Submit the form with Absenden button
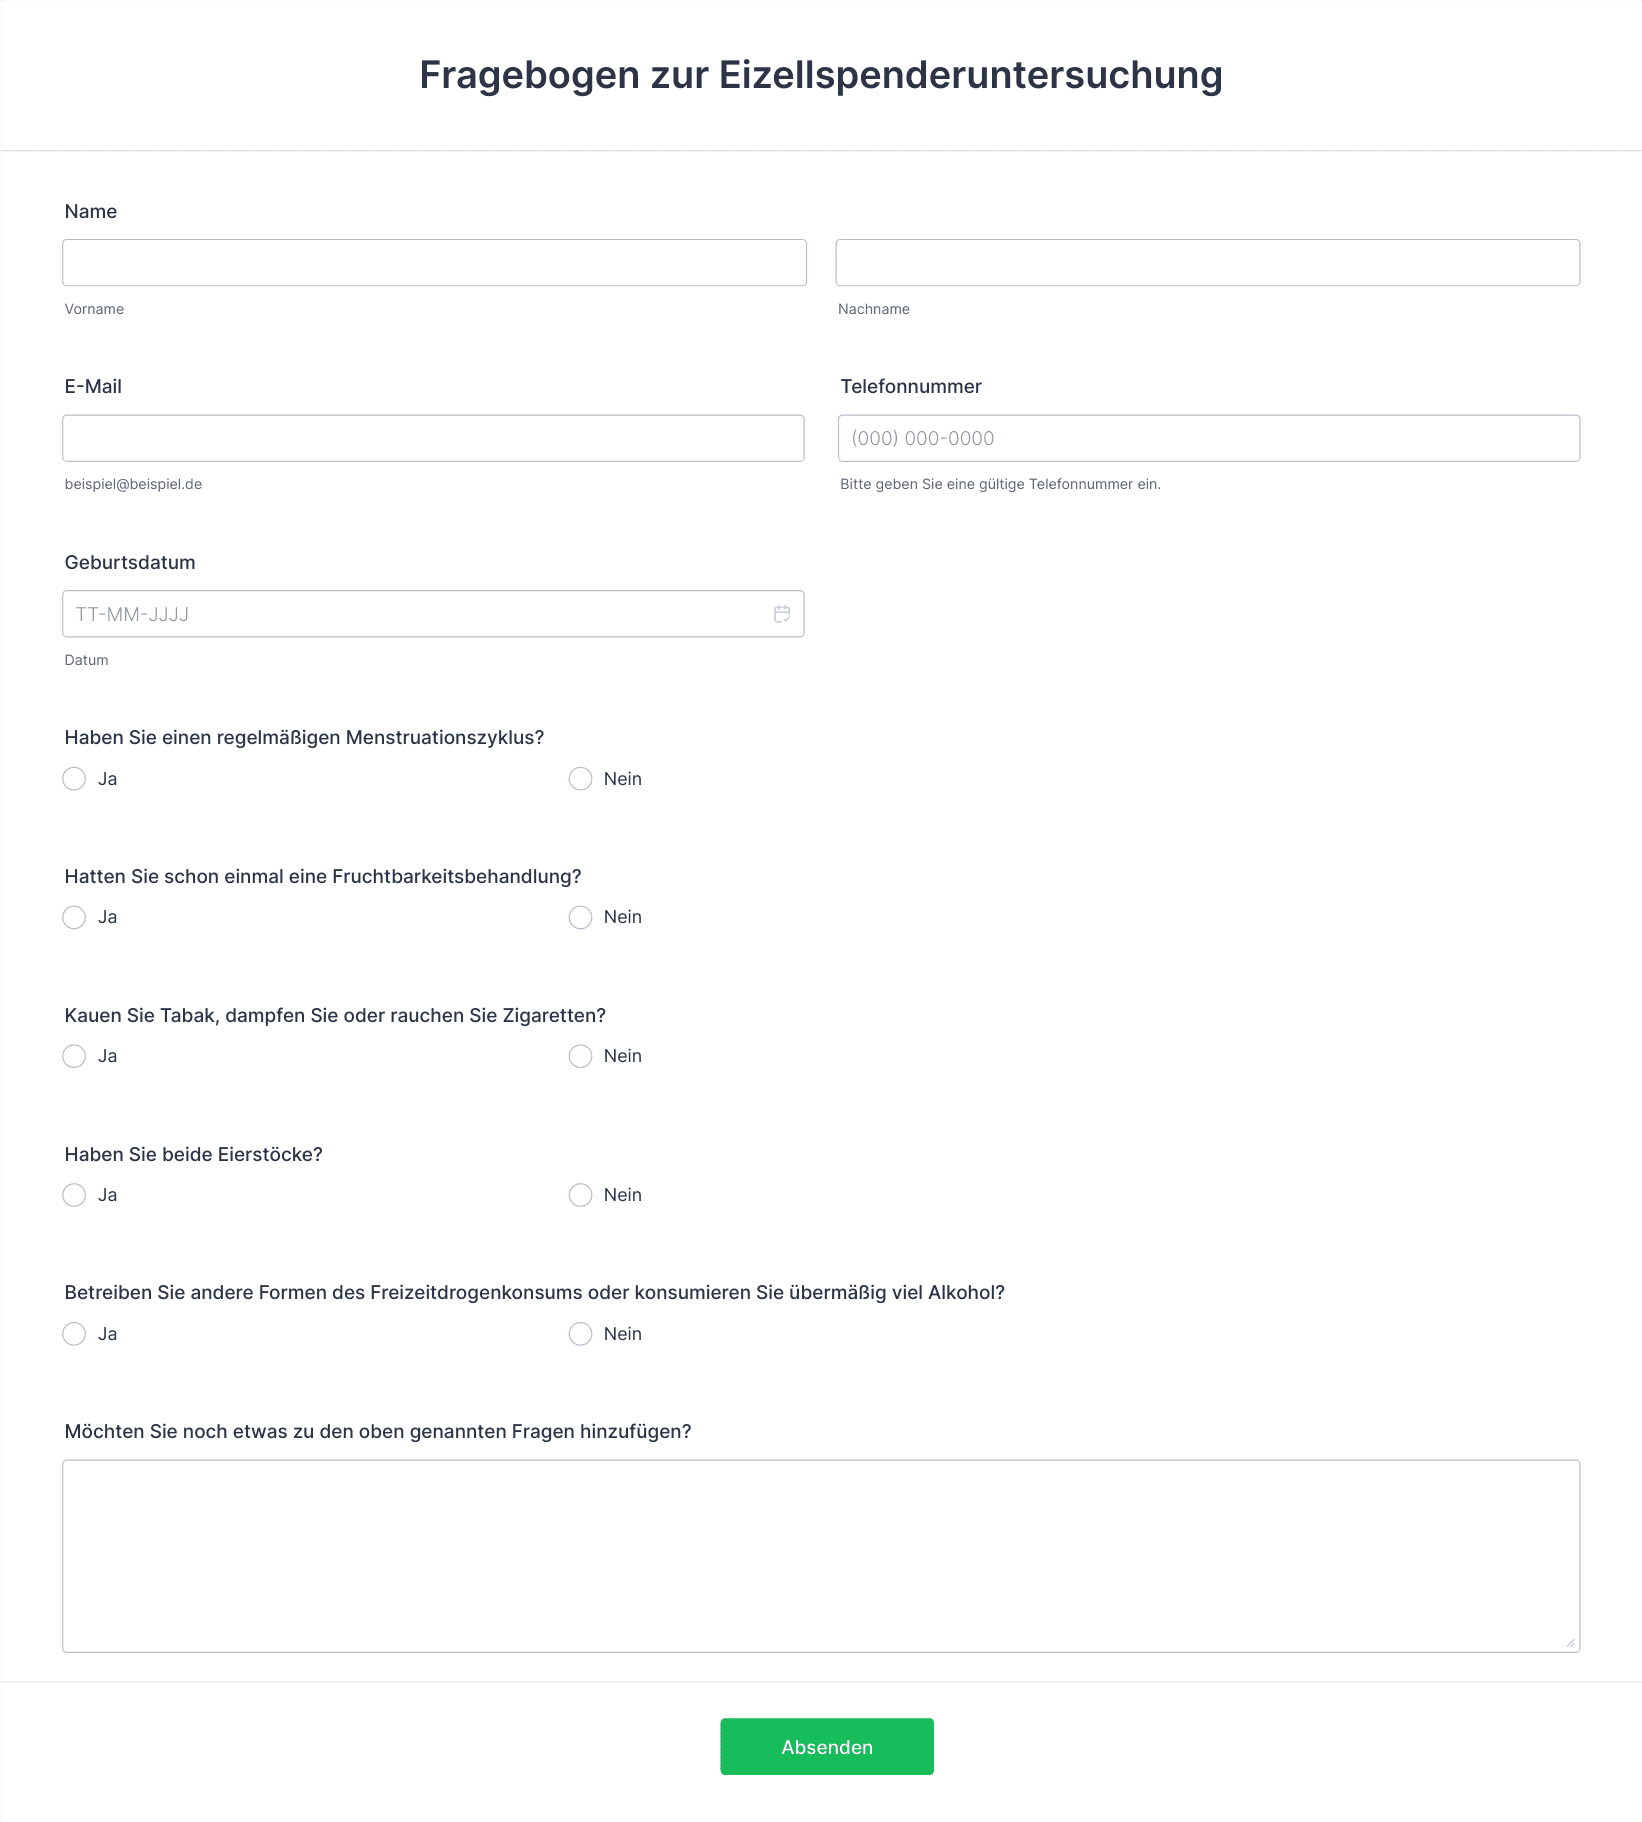The width and height of the screenshot is (1642, 1822). click(827, 1747)
